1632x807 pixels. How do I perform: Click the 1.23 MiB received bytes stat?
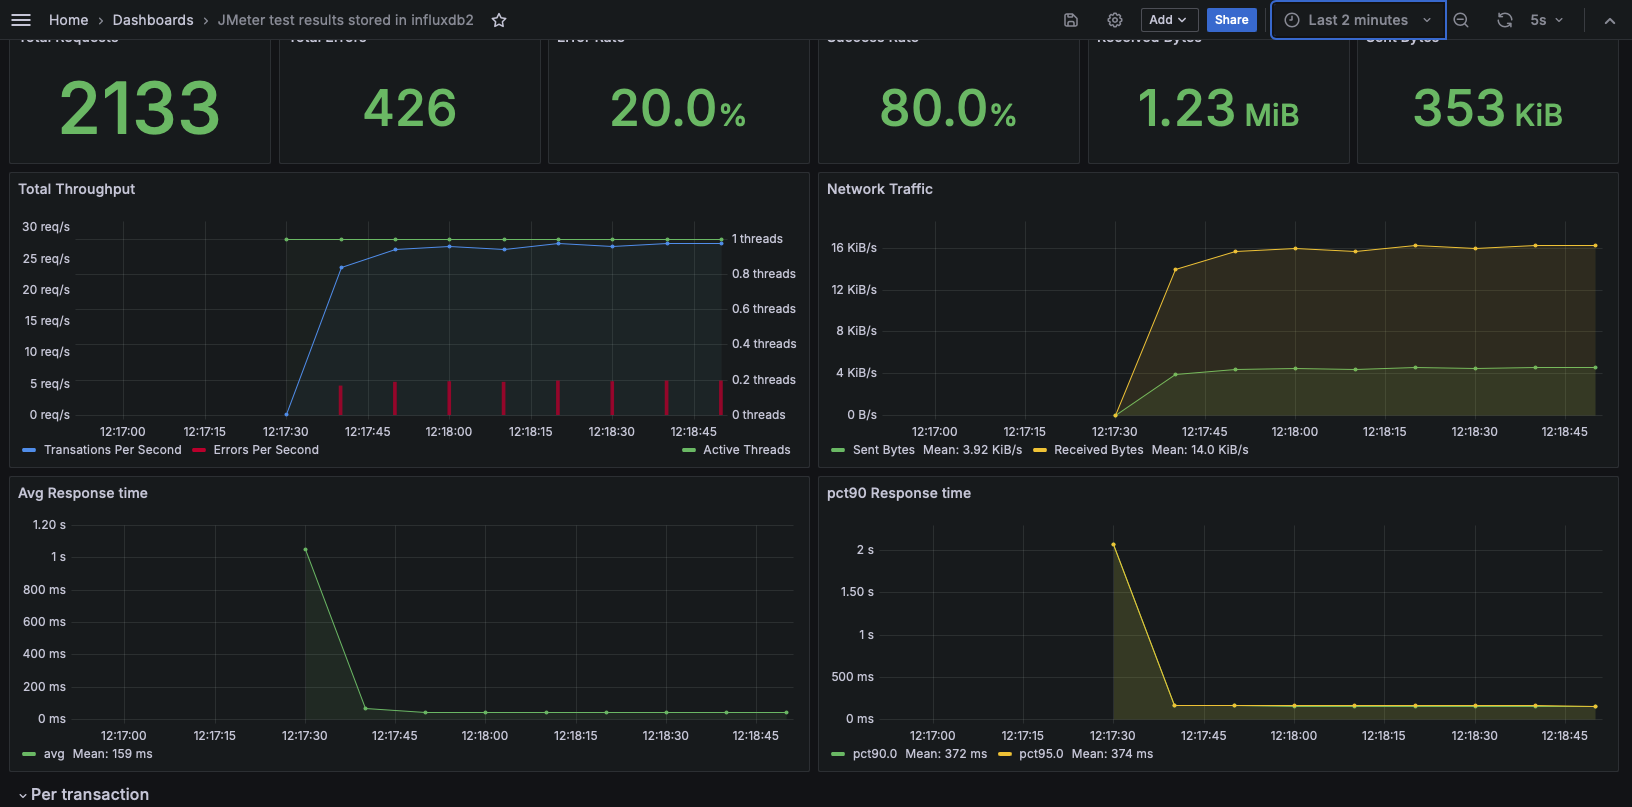[1218, 109]
